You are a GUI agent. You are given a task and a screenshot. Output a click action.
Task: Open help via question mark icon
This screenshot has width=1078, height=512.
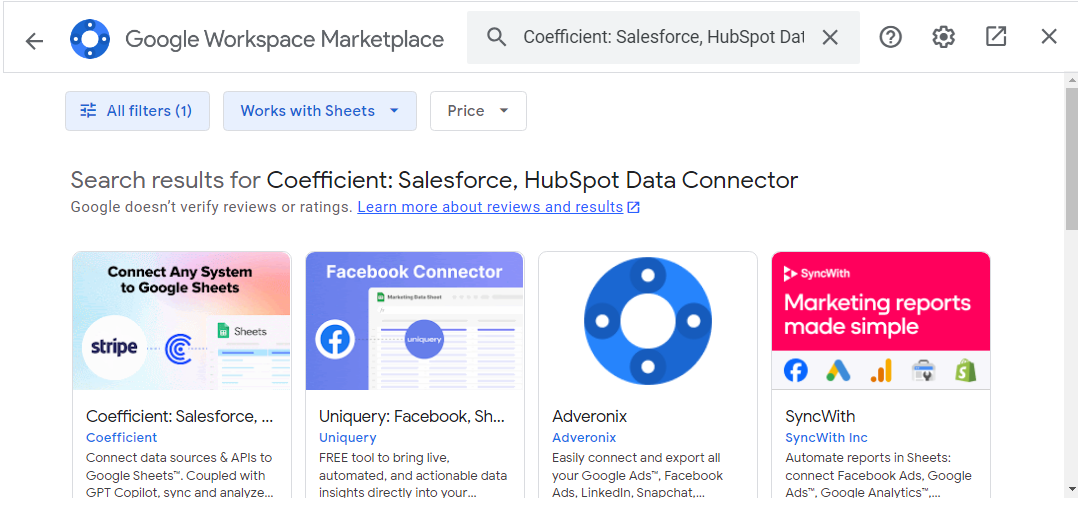tap(890, 37)
